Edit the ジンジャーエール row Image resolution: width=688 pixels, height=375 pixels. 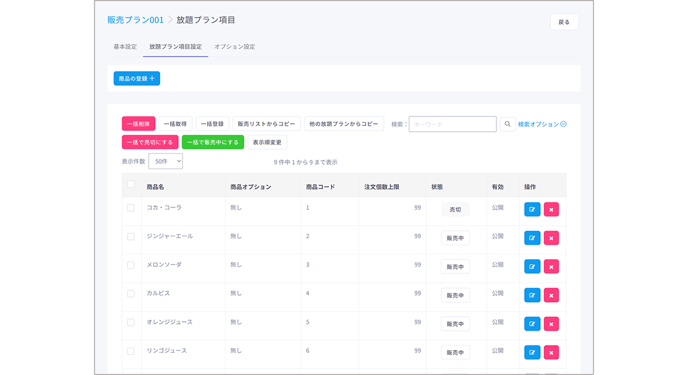(532, 238)
